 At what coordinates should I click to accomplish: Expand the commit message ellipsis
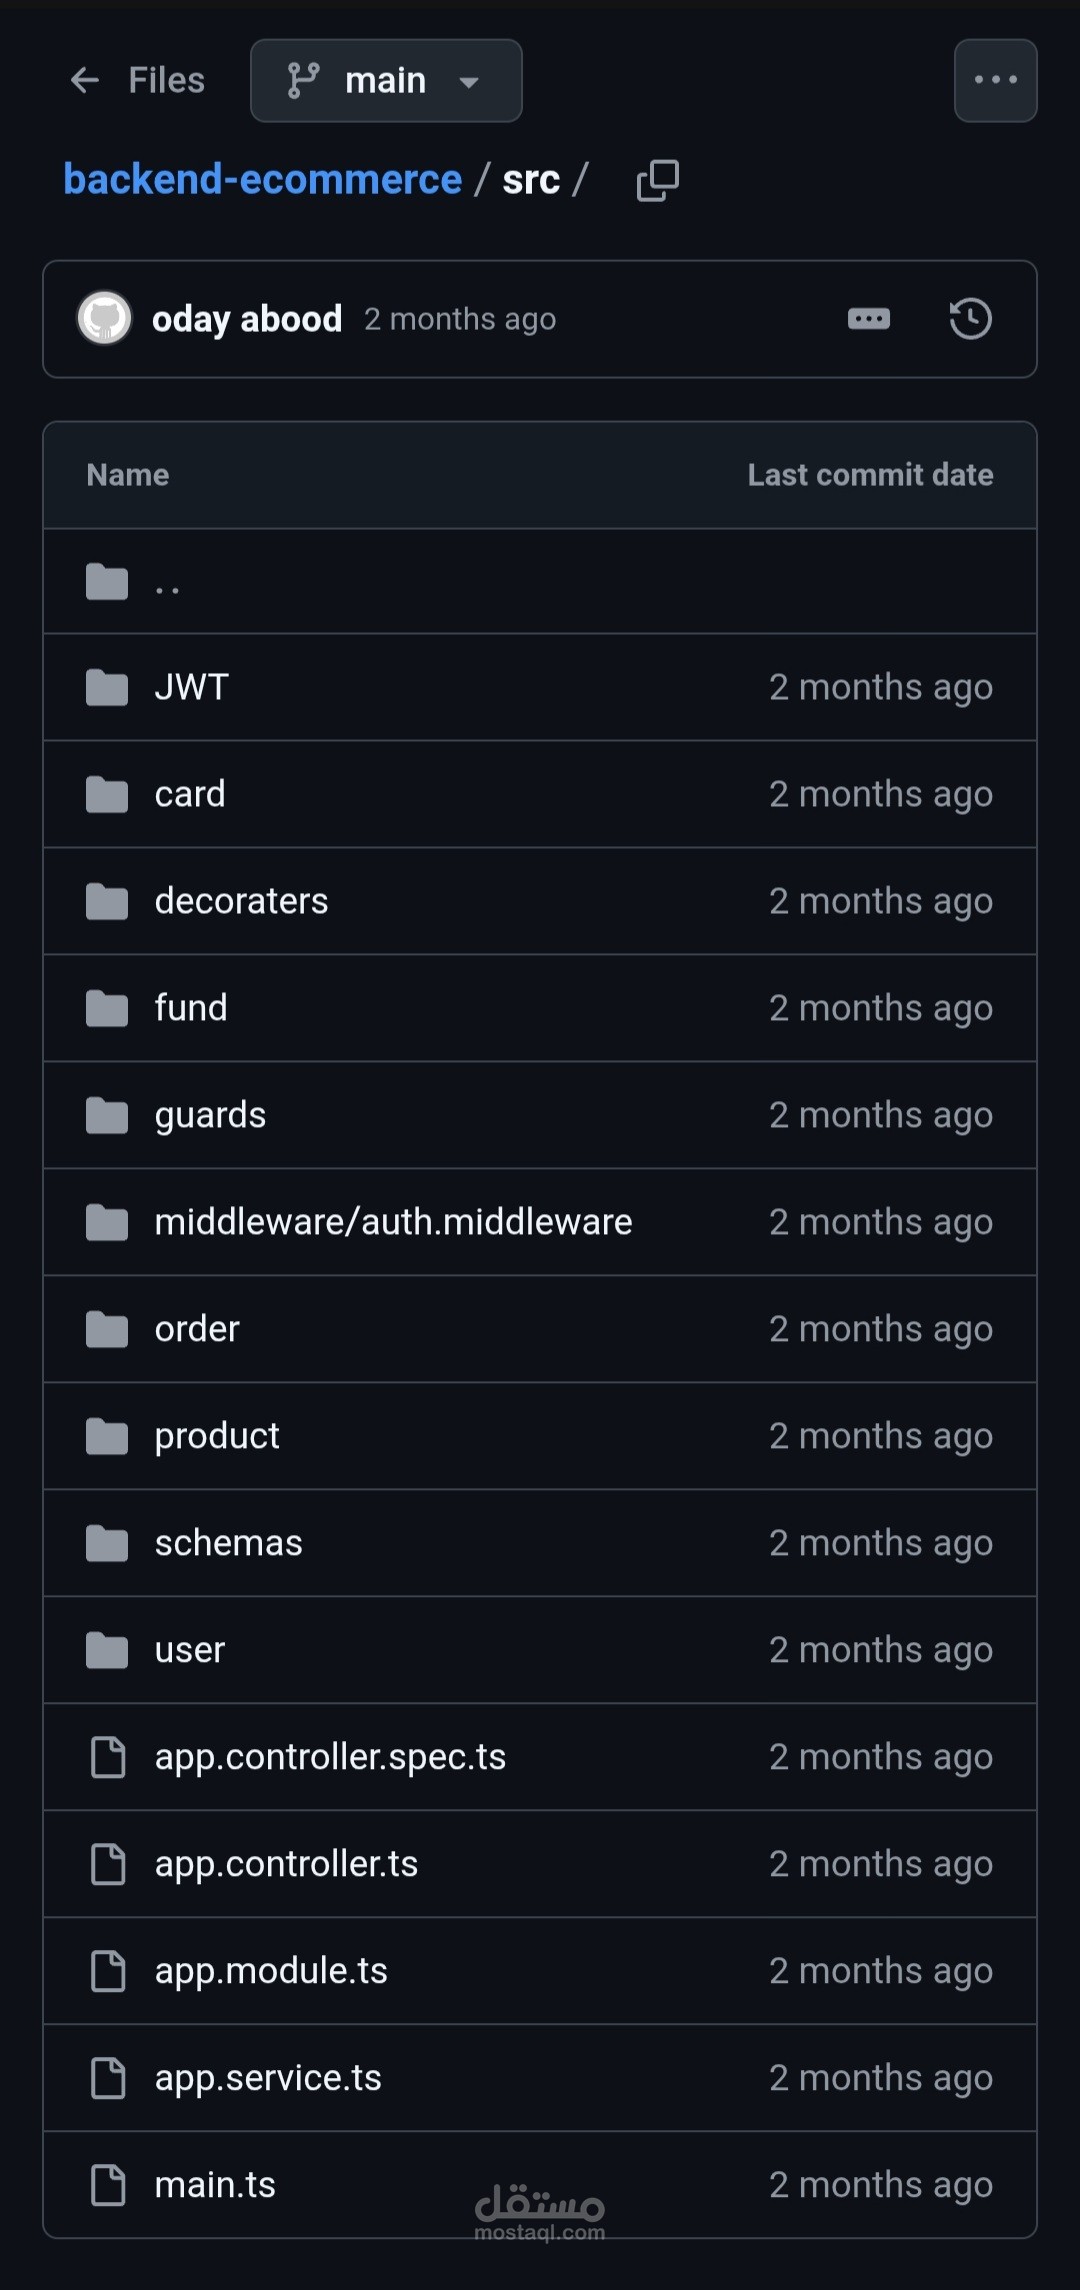[868, 319]
